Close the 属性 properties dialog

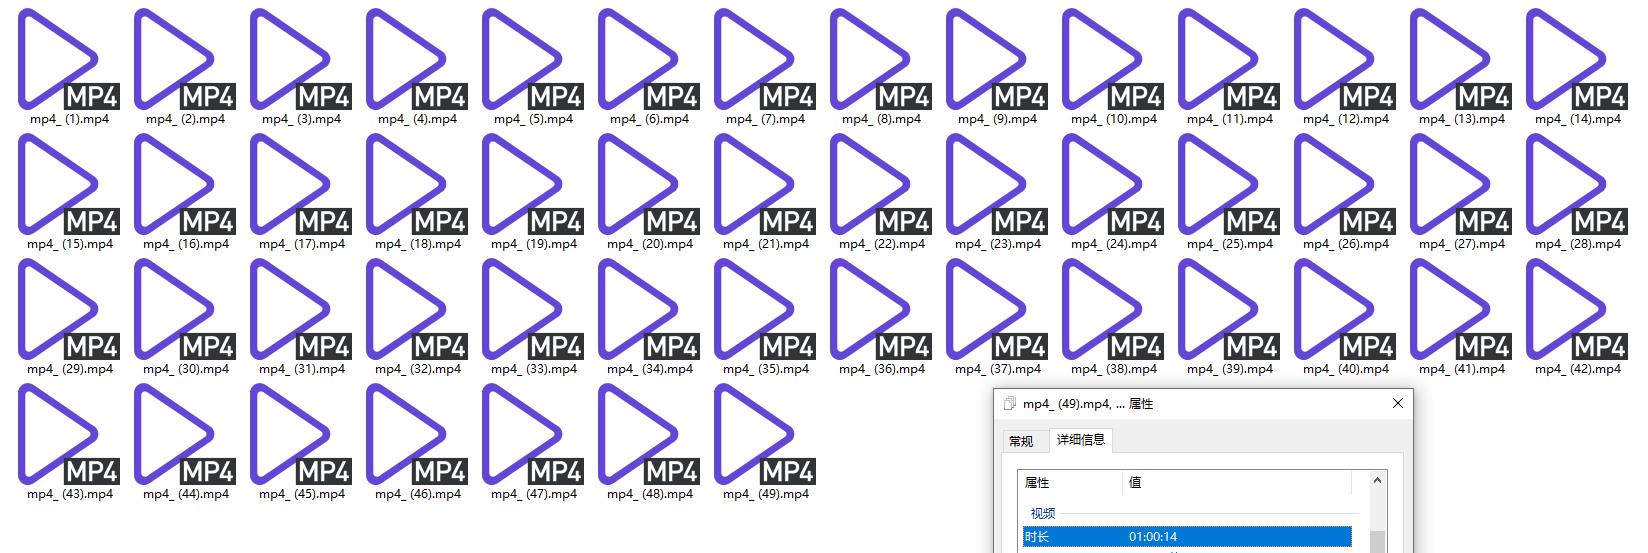[x=1398, y=403]
